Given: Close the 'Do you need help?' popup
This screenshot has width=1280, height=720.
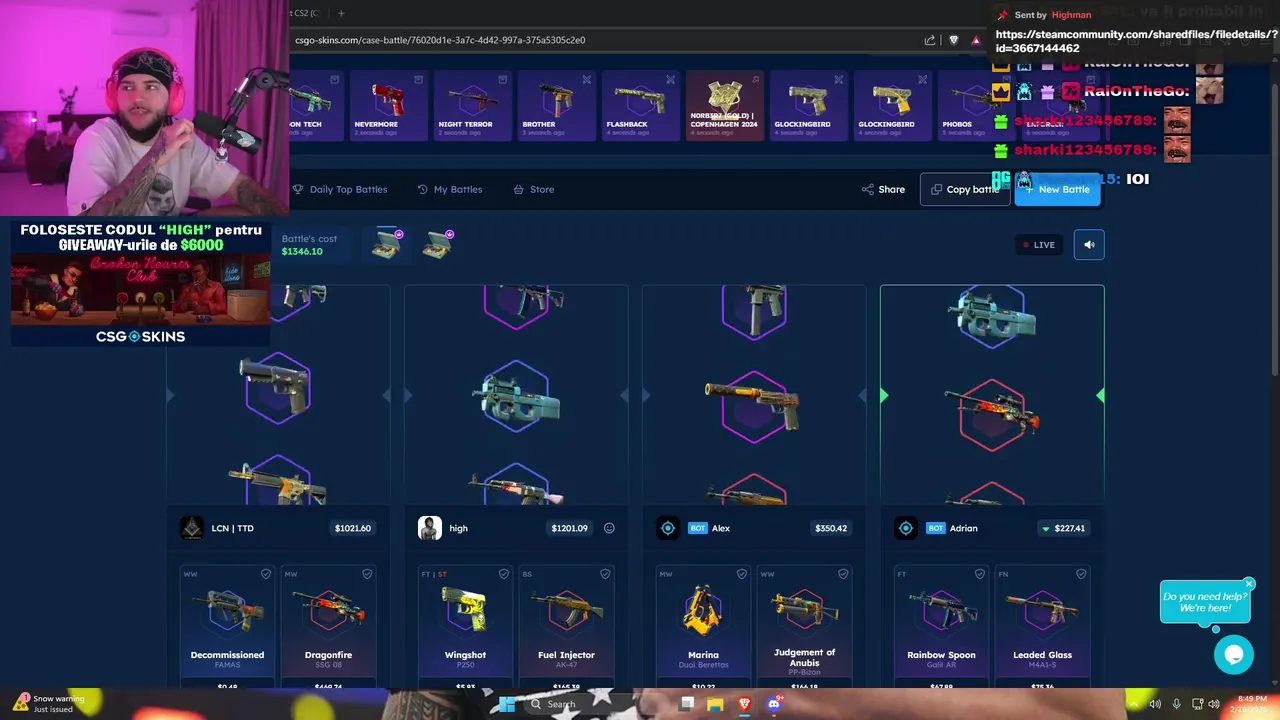Looking at the screenshot, I should pyautogui.click(x=1249, y=584).
